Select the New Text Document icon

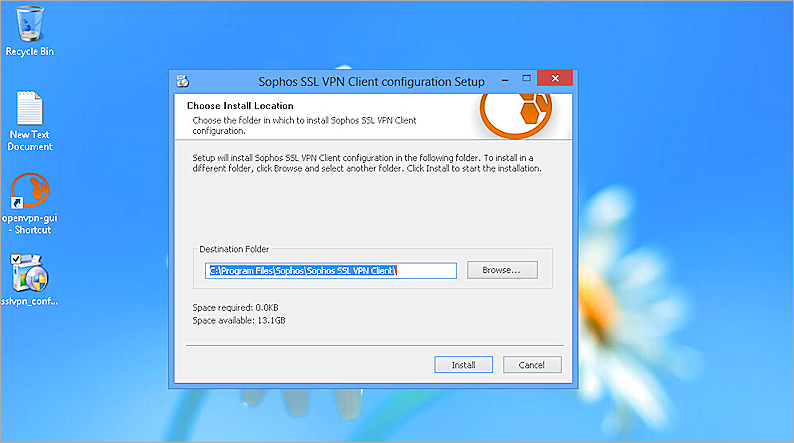tap(29, 121)
